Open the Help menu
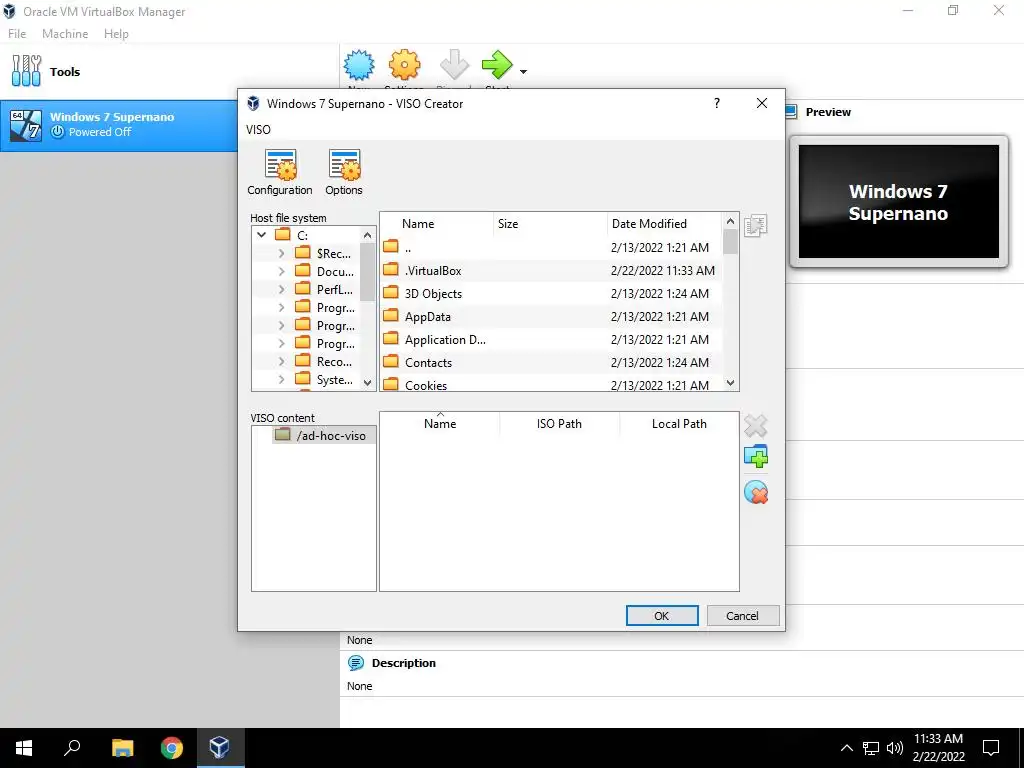This screenshot has width=1024, height=768. click(x=116, y=34)
